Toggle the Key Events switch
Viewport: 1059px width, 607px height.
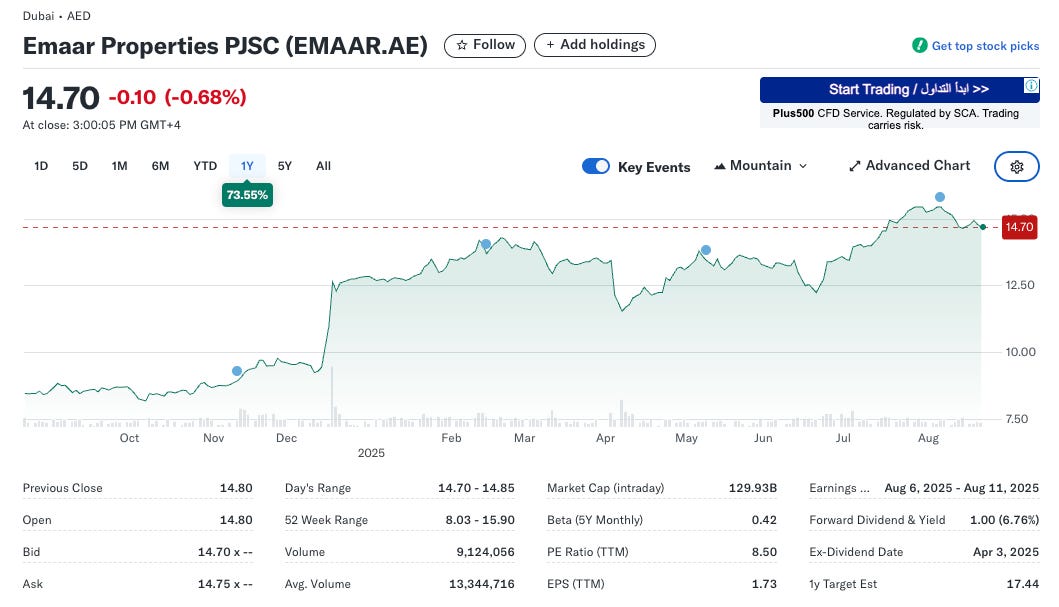(x=596, y=166)
